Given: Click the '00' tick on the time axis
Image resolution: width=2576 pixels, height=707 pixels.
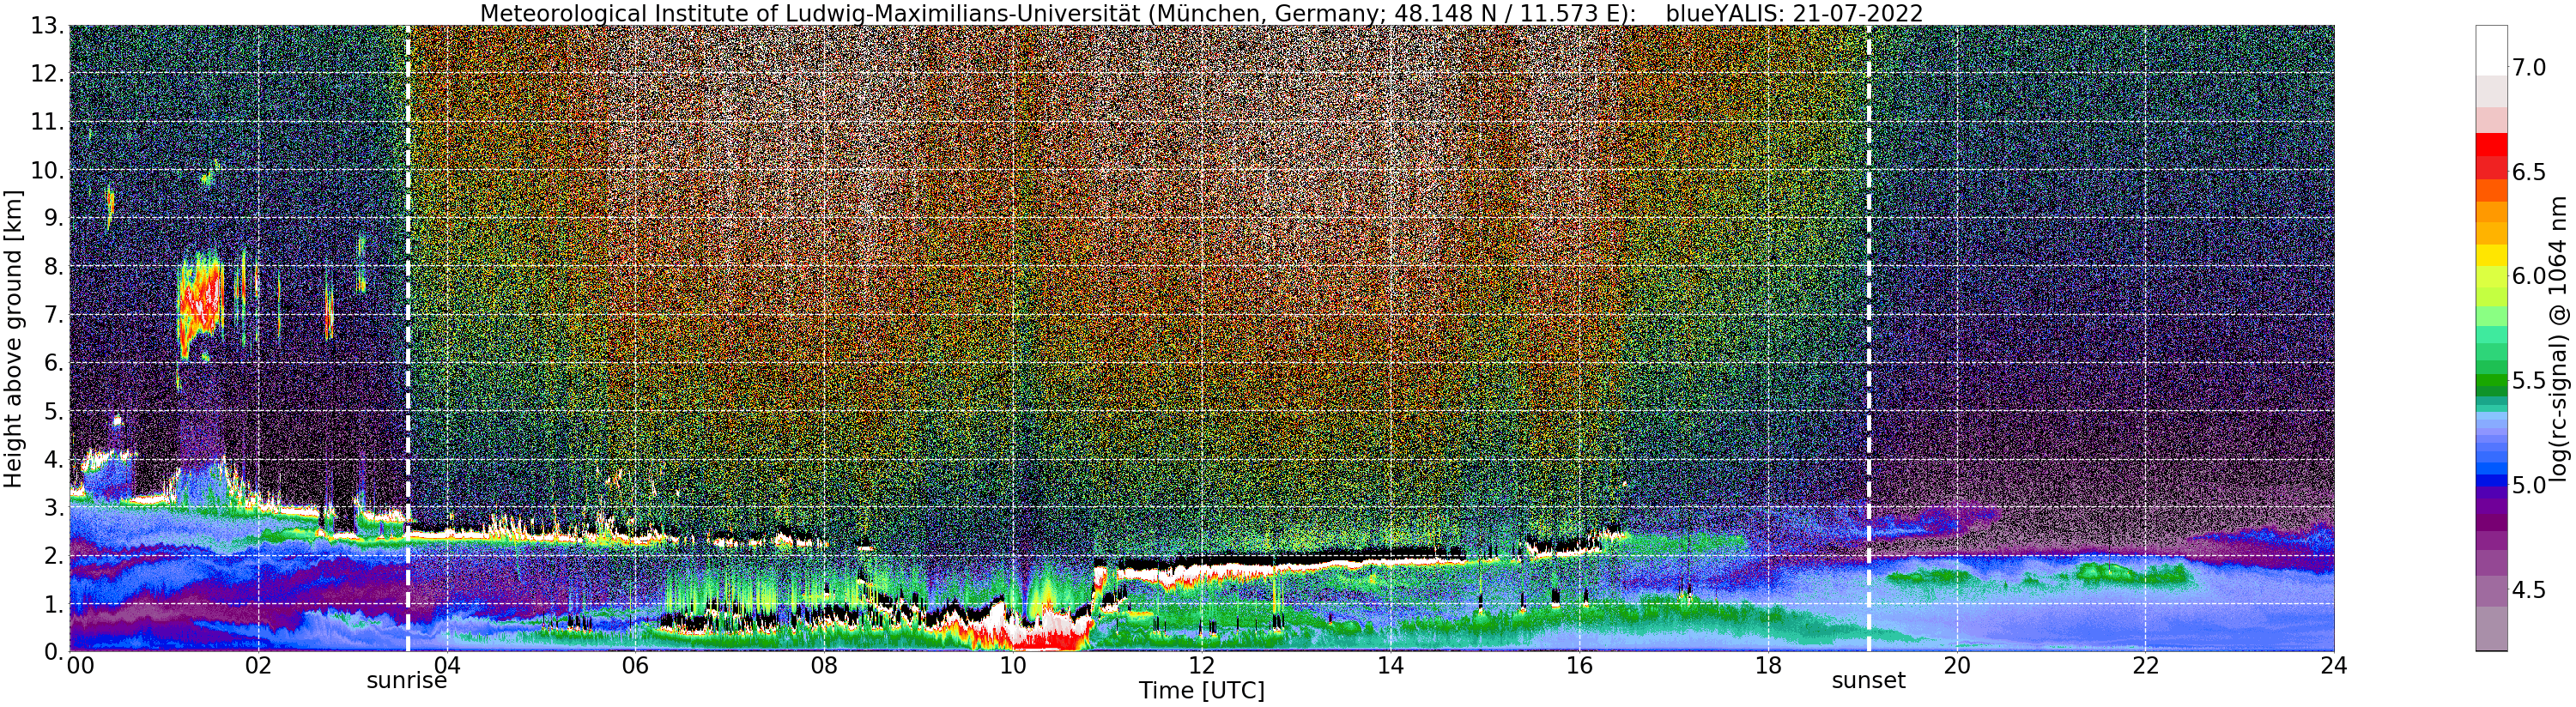Looking at the screenshot, I should coord(80,666).
